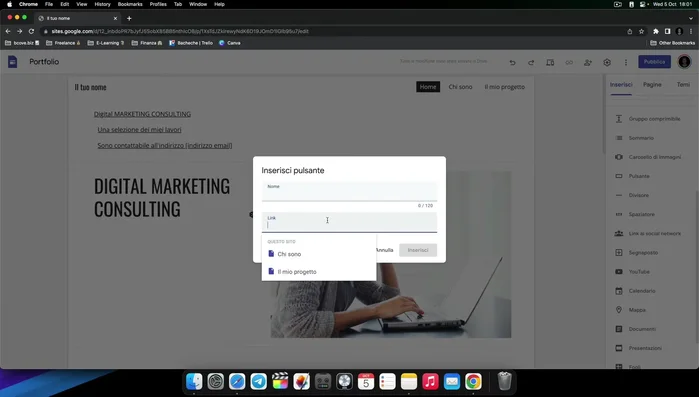Open the Finanza bookmarks folder
The image size is (699, 397).
(x=147, y=43)
